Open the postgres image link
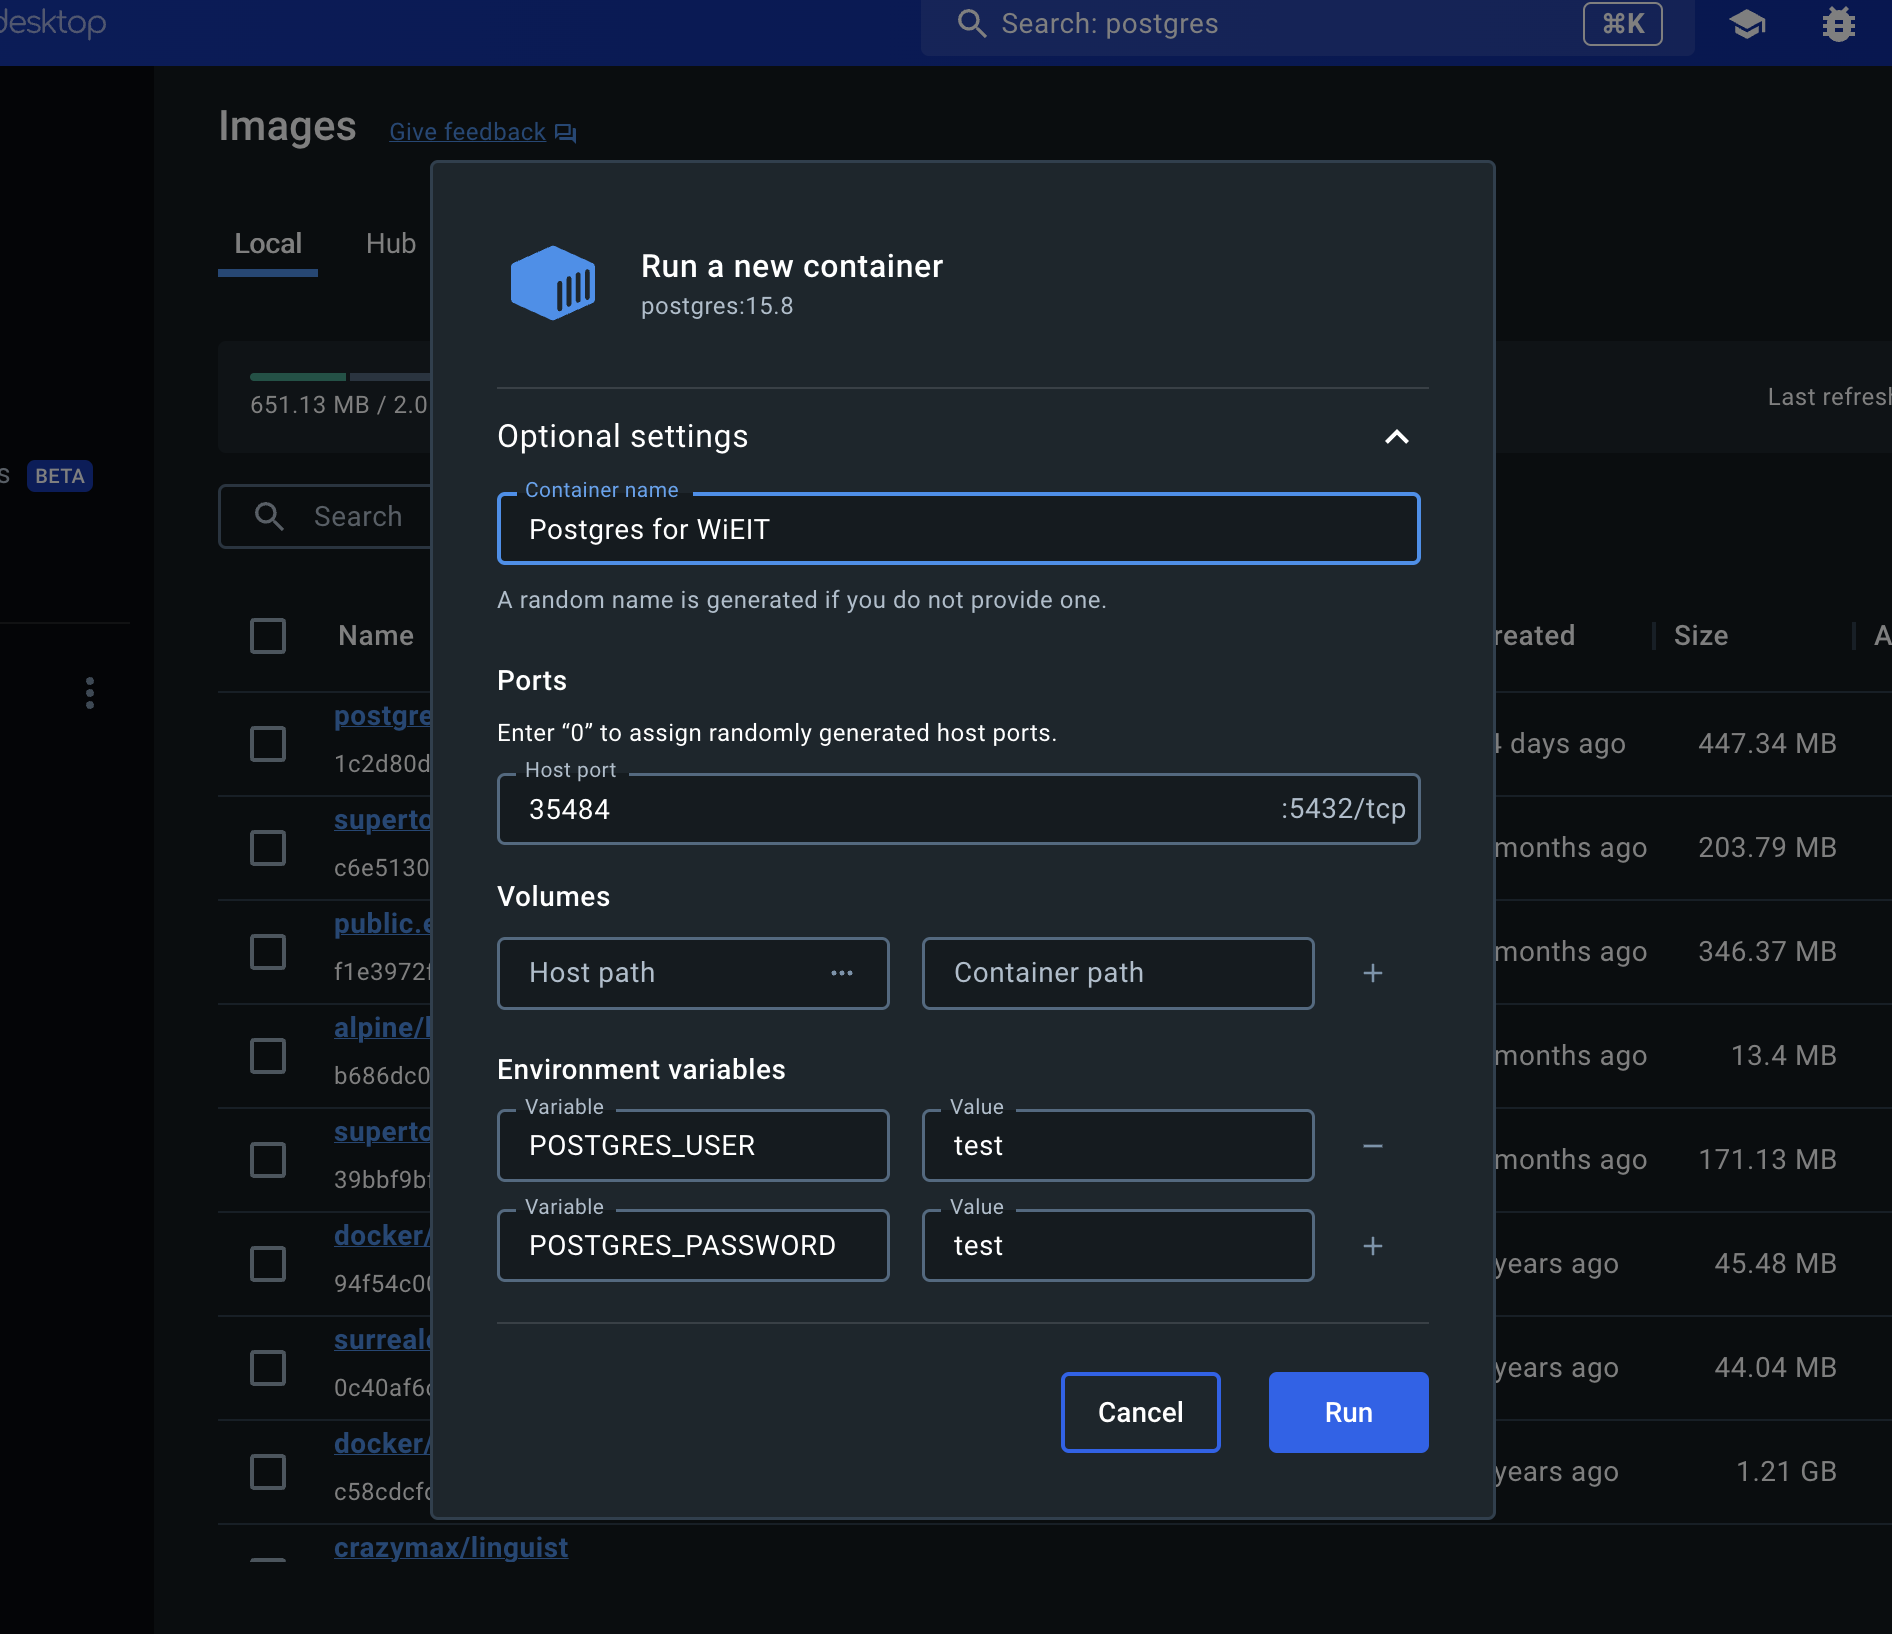This screenshot has width=1892, height=1634. tap(382, 716)
